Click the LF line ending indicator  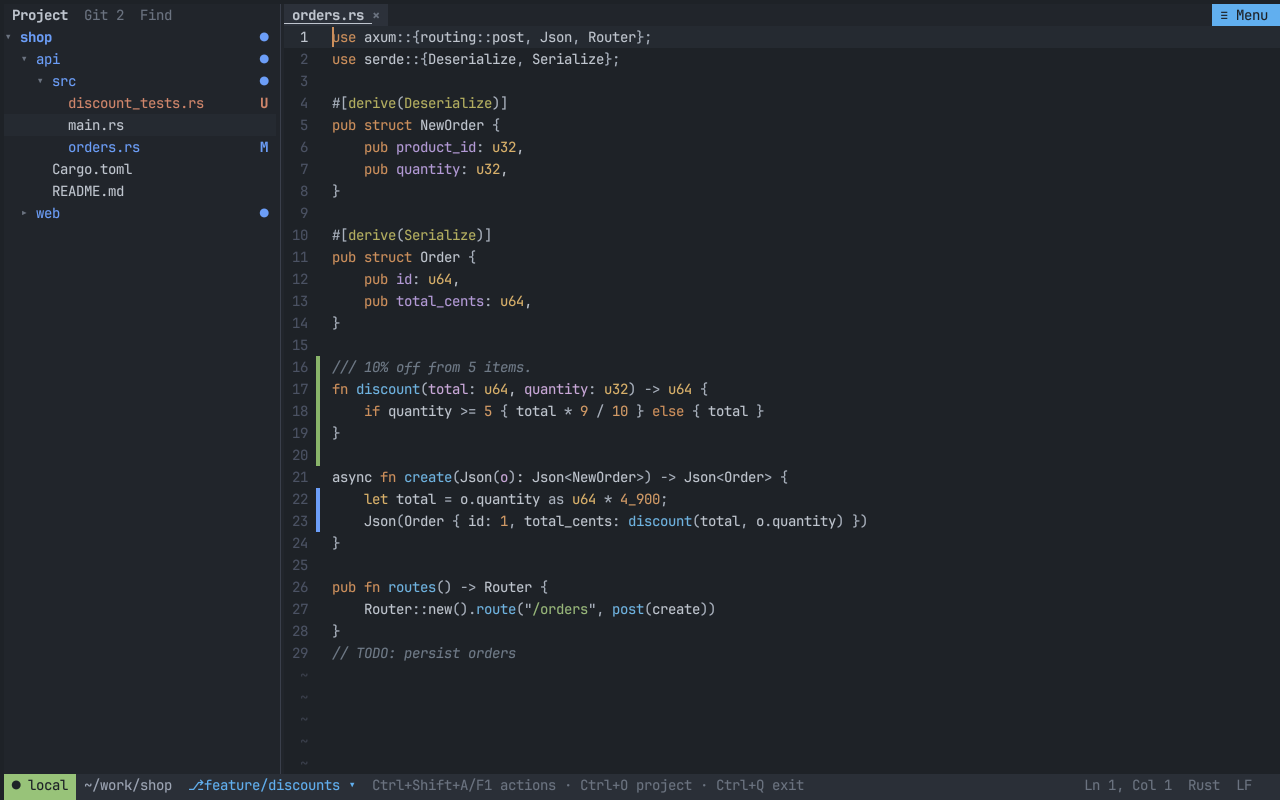(1244, 785)
